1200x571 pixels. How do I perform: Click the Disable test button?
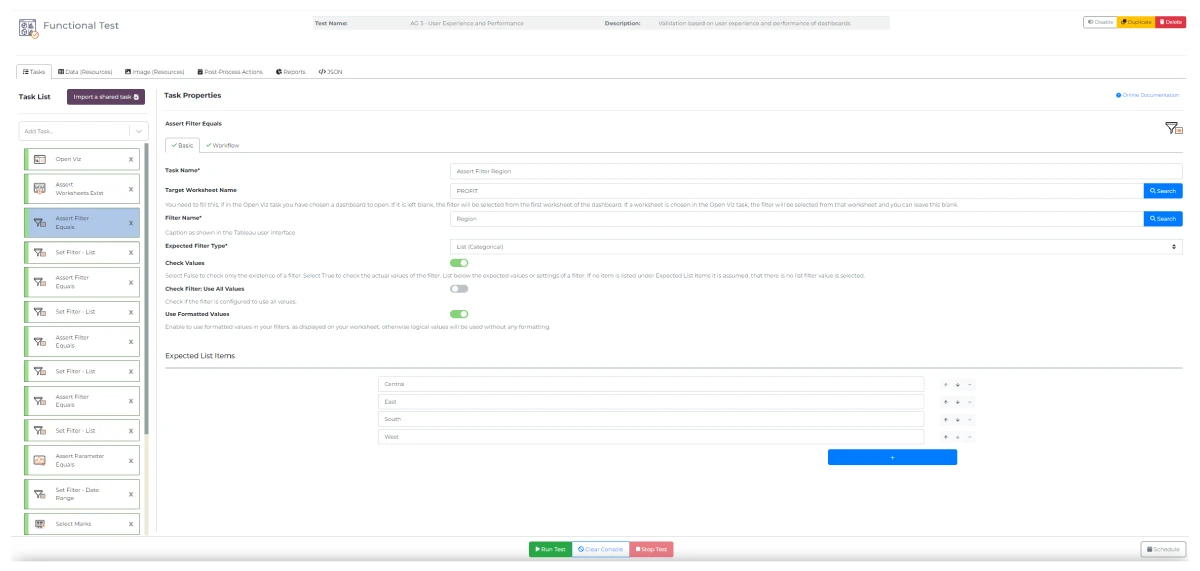pyautogui.click(x=1100, y=22)
